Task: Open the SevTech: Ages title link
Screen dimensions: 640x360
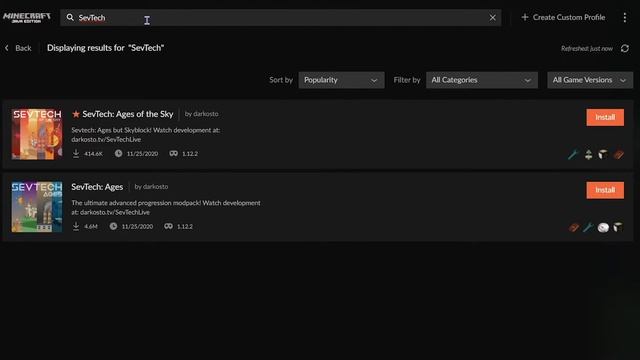Action: tap(97, 187)
